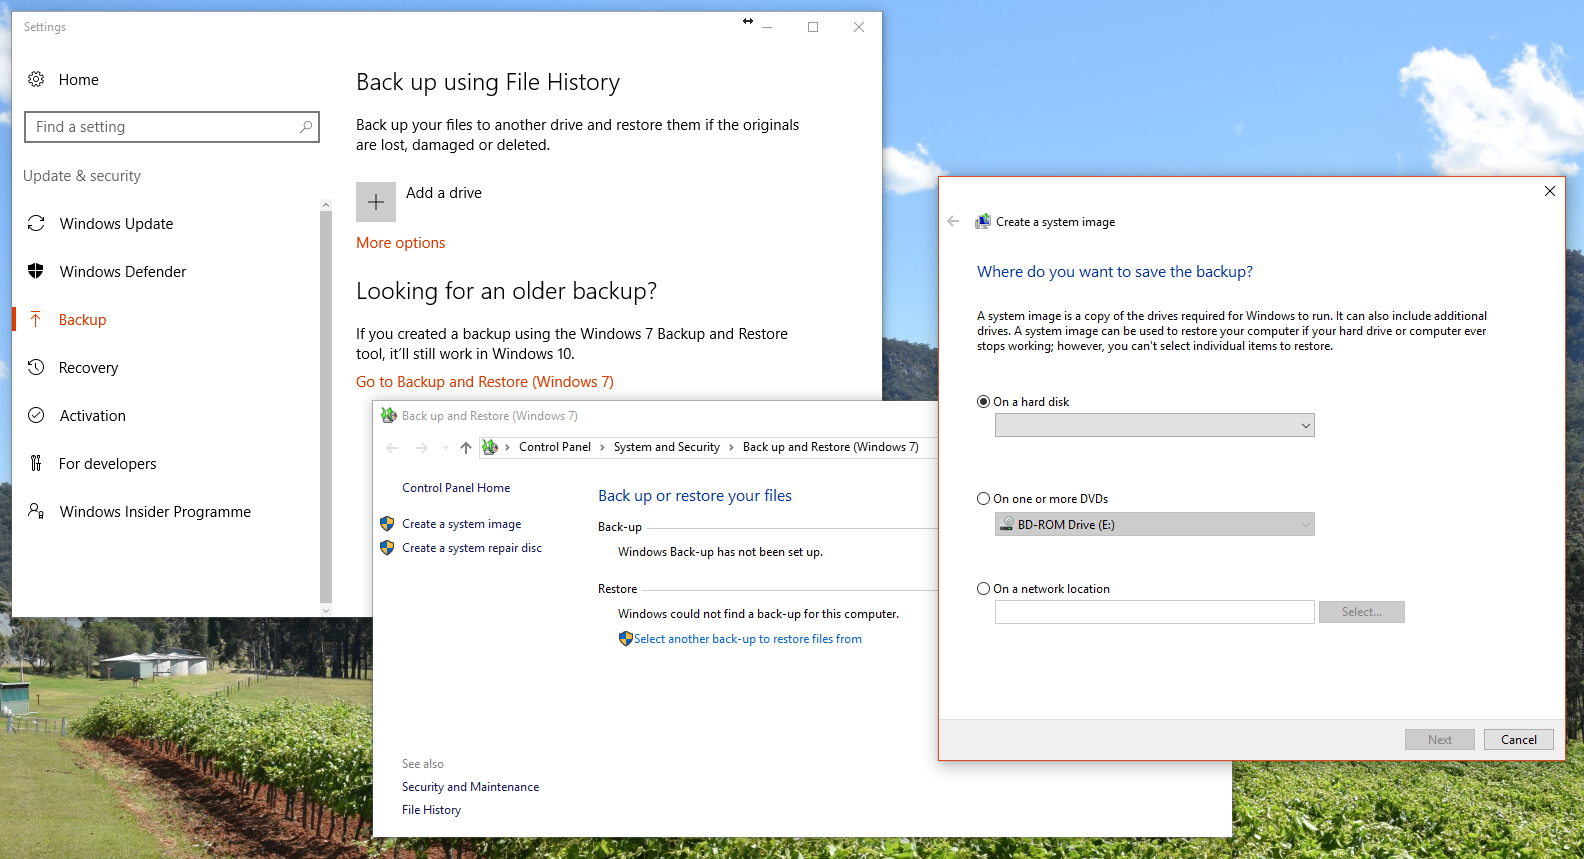Click Back up and Restore (Windows 7) breadcrumb
This screenshot has width=1584, height=859.
pyautogui.click(x=830, y=447)
